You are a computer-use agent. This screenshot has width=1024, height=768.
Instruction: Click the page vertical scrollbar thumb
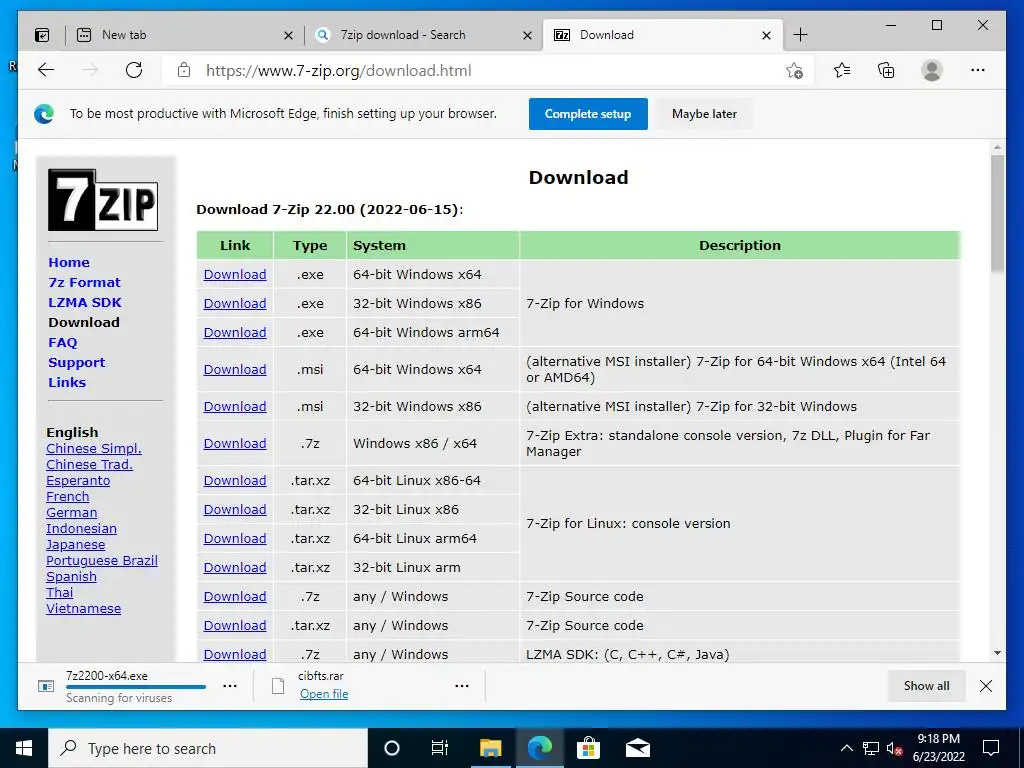(997, 212)
